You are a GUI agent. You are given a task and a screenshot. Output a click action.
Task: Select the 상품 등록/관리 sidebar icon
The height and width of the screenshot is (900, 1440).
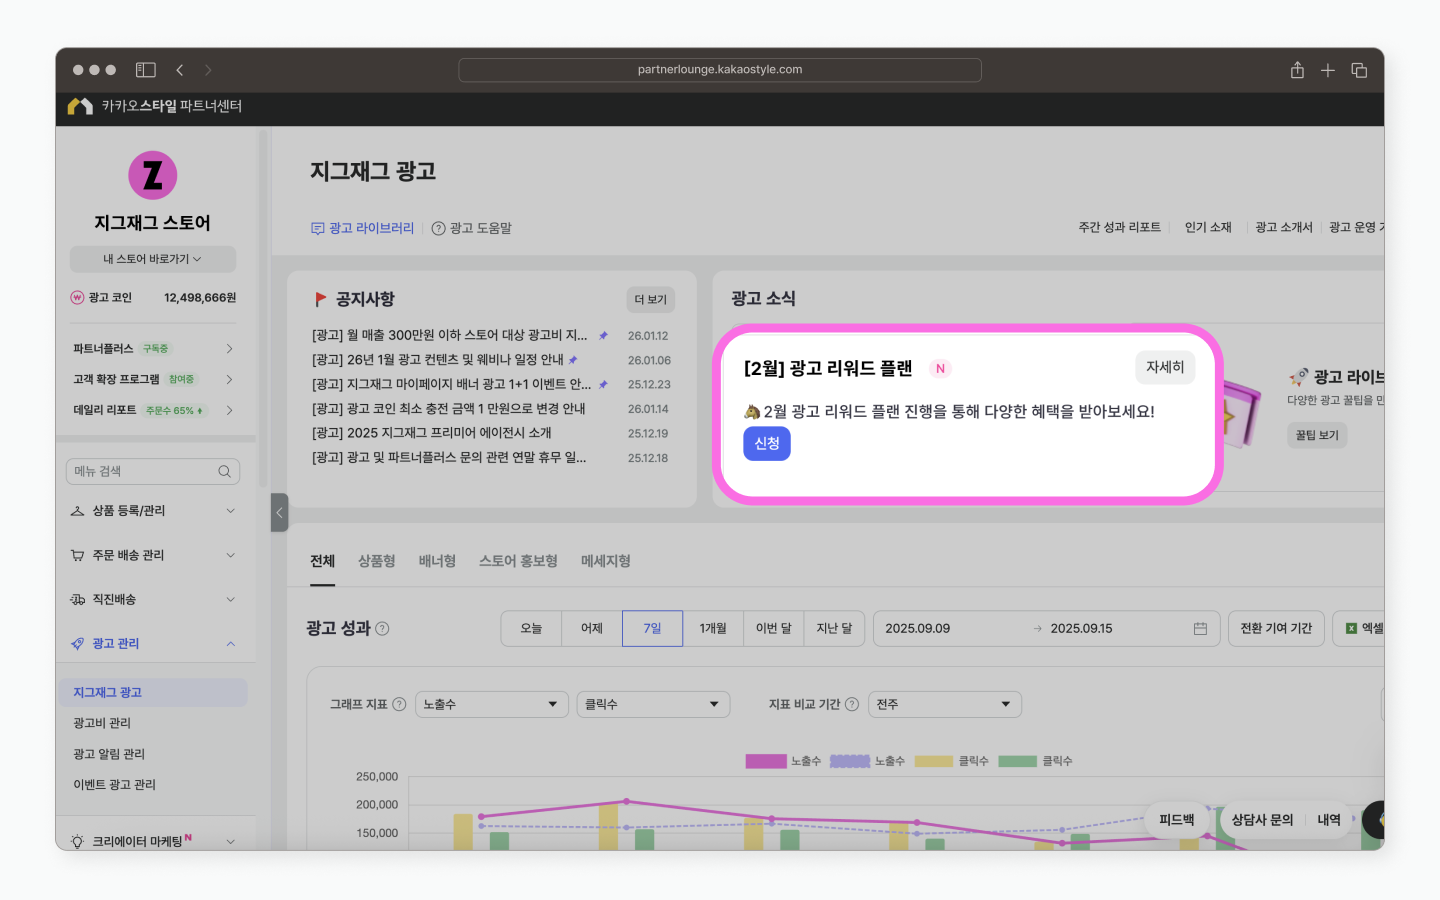(x=79, y=511)
